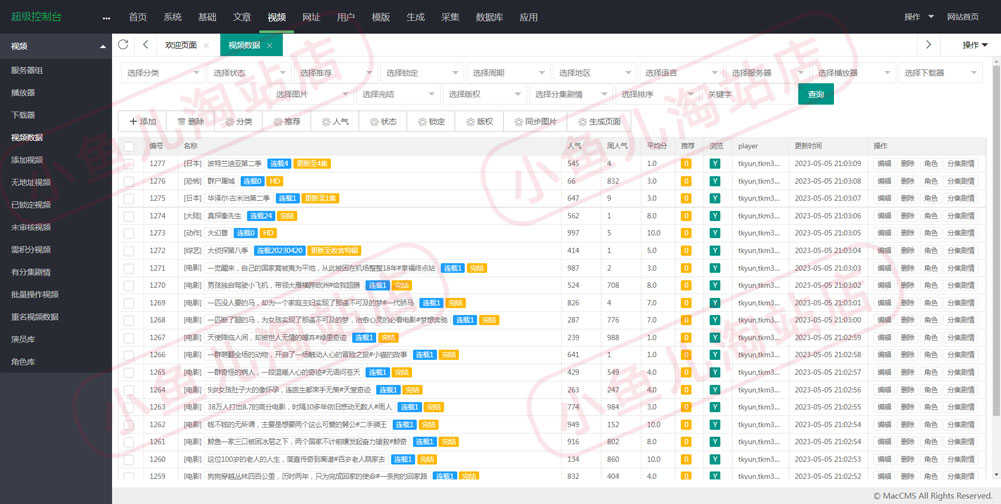Open the 选择推荐 dropdown
The height and width of the screenshot is (504, 1001).
335,73
